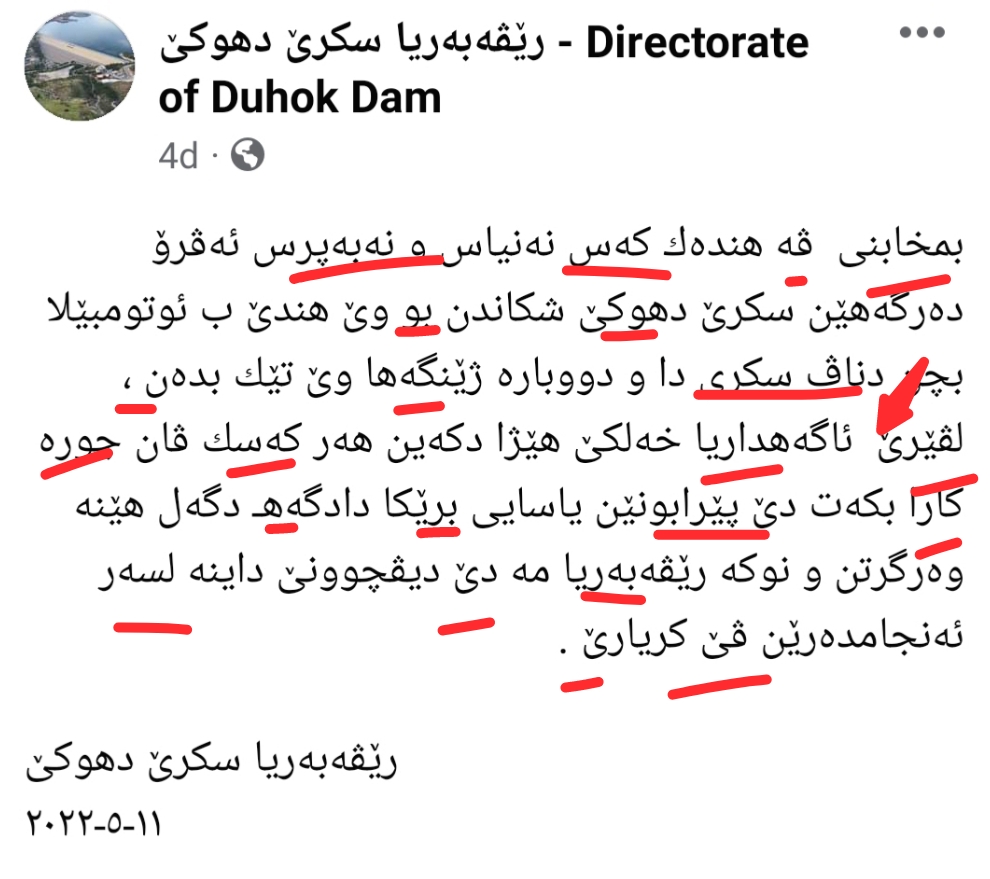Screen dimensions: 990x879
Task: Select the word "ئەنجامدەرێن" in last line
Action: [862, 637]
